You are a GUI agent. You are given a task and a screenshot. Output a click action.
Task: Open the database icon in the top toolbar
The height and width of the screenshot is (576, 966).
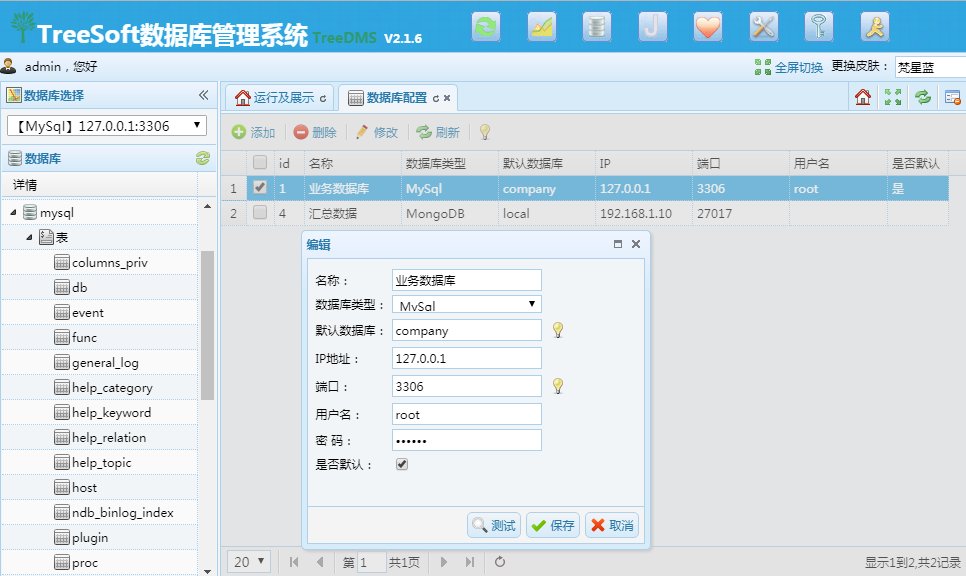click(x=597, y=27)
